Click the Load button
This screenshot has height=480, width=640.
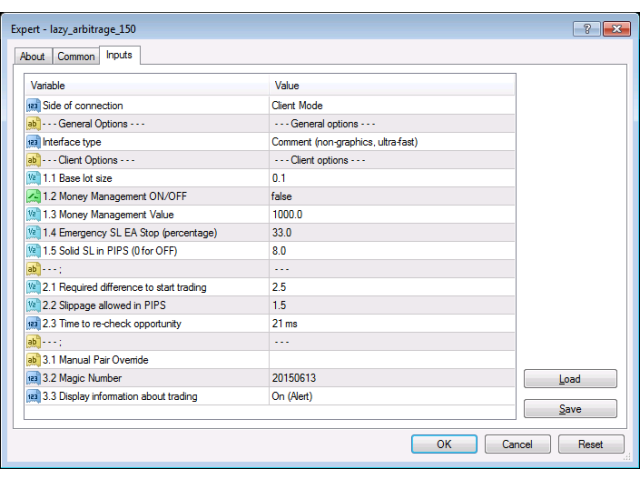pos(570,380)
